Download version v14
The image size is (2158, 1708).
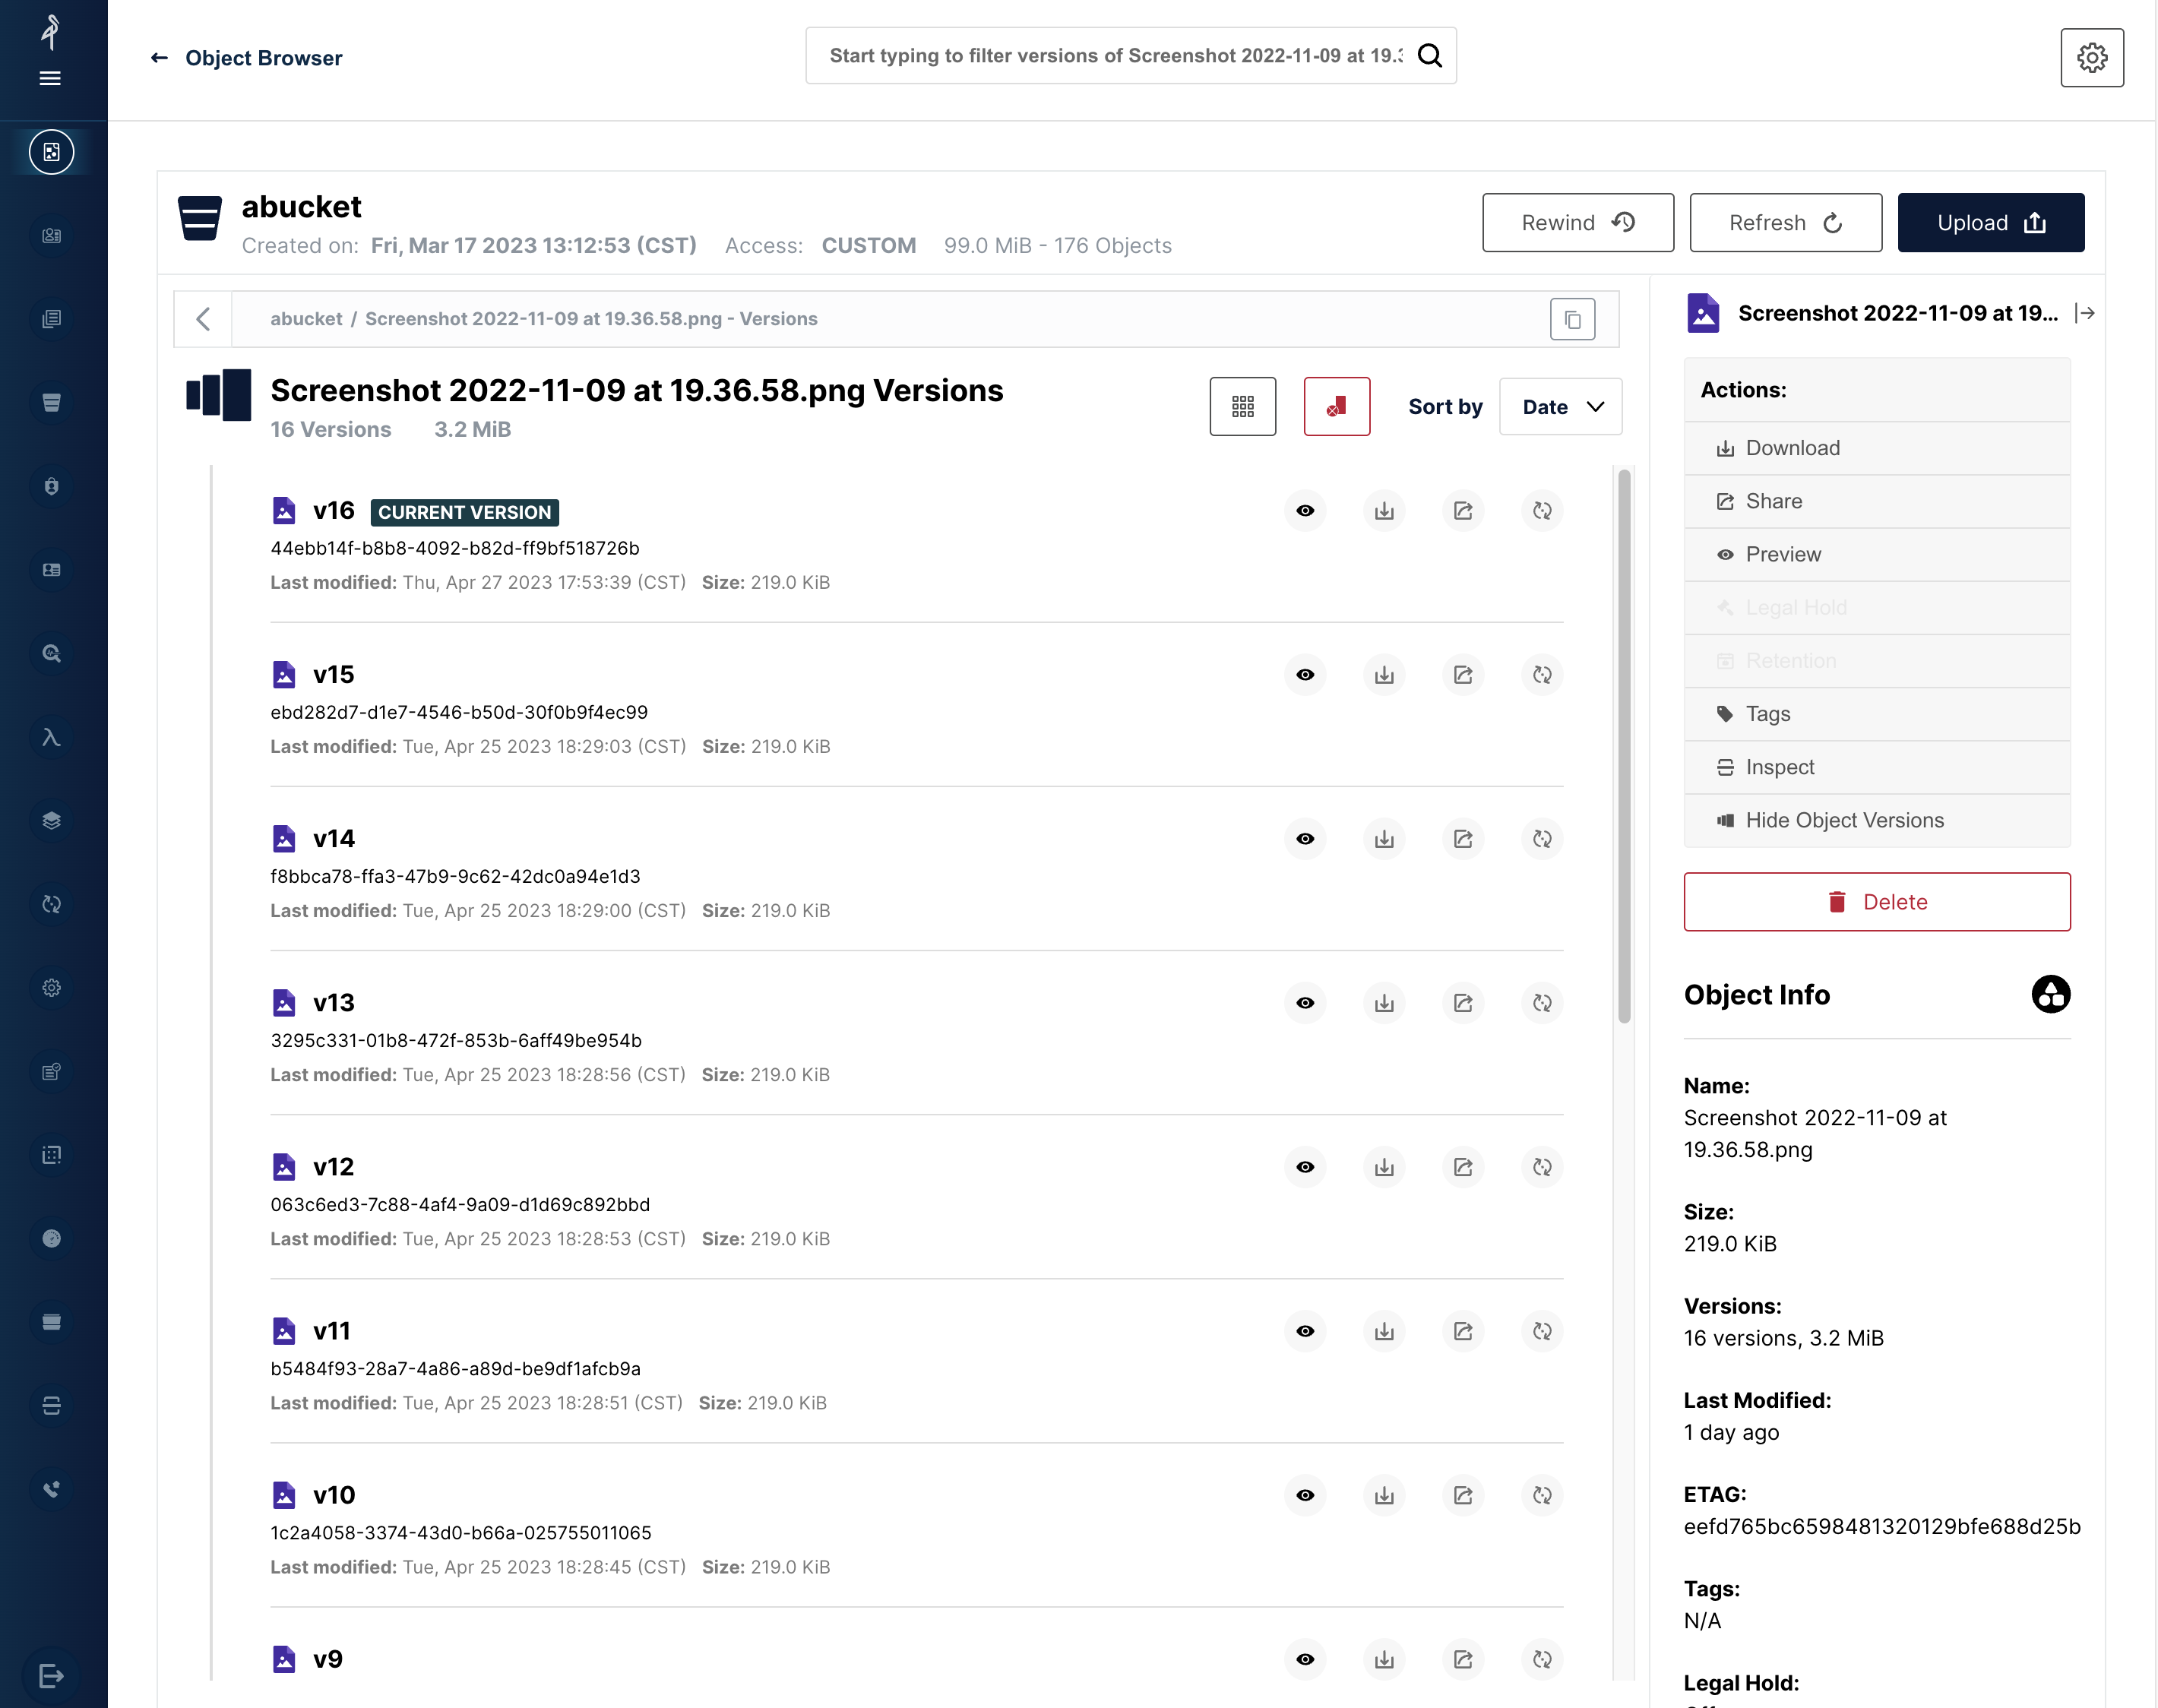point(1384,839)
